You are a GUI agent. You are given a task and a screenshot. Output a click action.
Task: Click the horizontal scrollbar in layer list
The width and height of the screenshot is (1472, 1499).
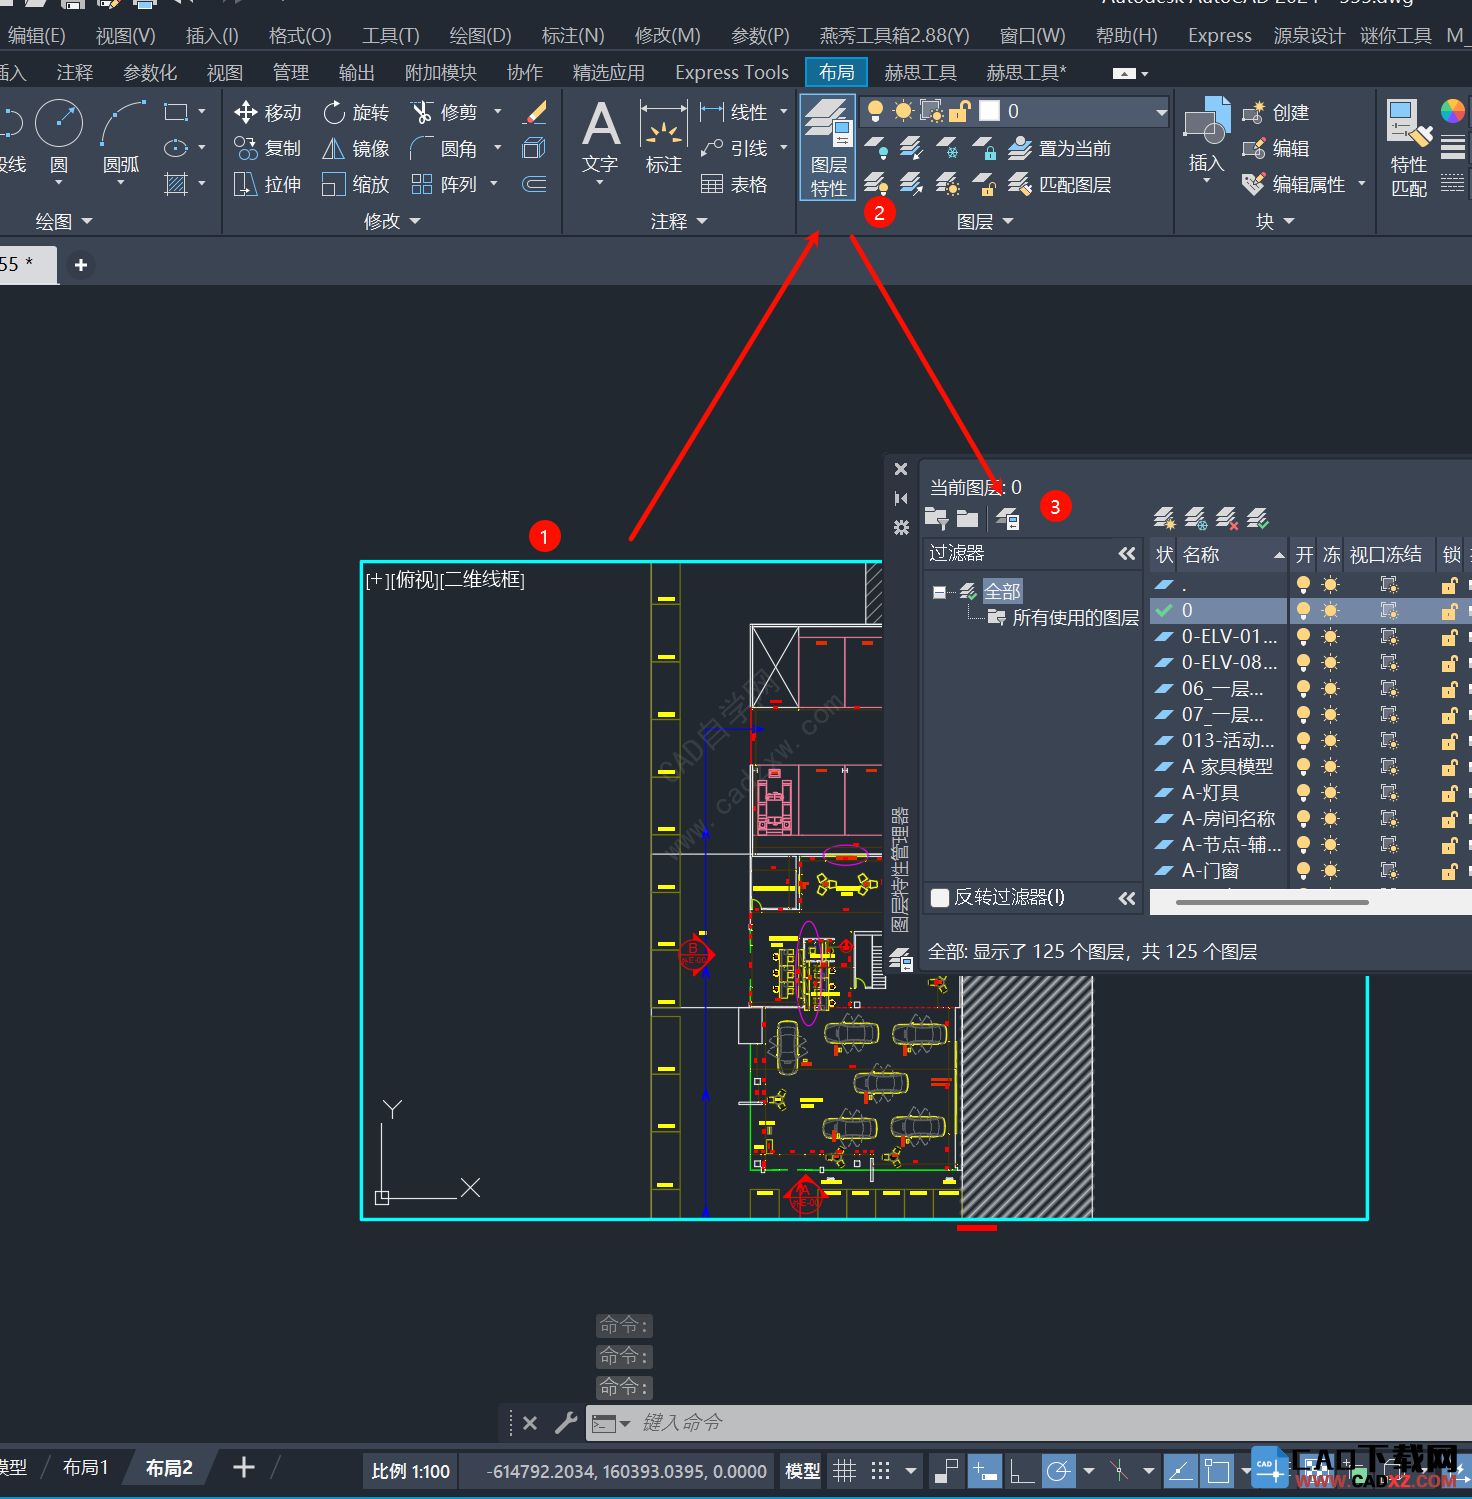click(x=1272, y=902)
